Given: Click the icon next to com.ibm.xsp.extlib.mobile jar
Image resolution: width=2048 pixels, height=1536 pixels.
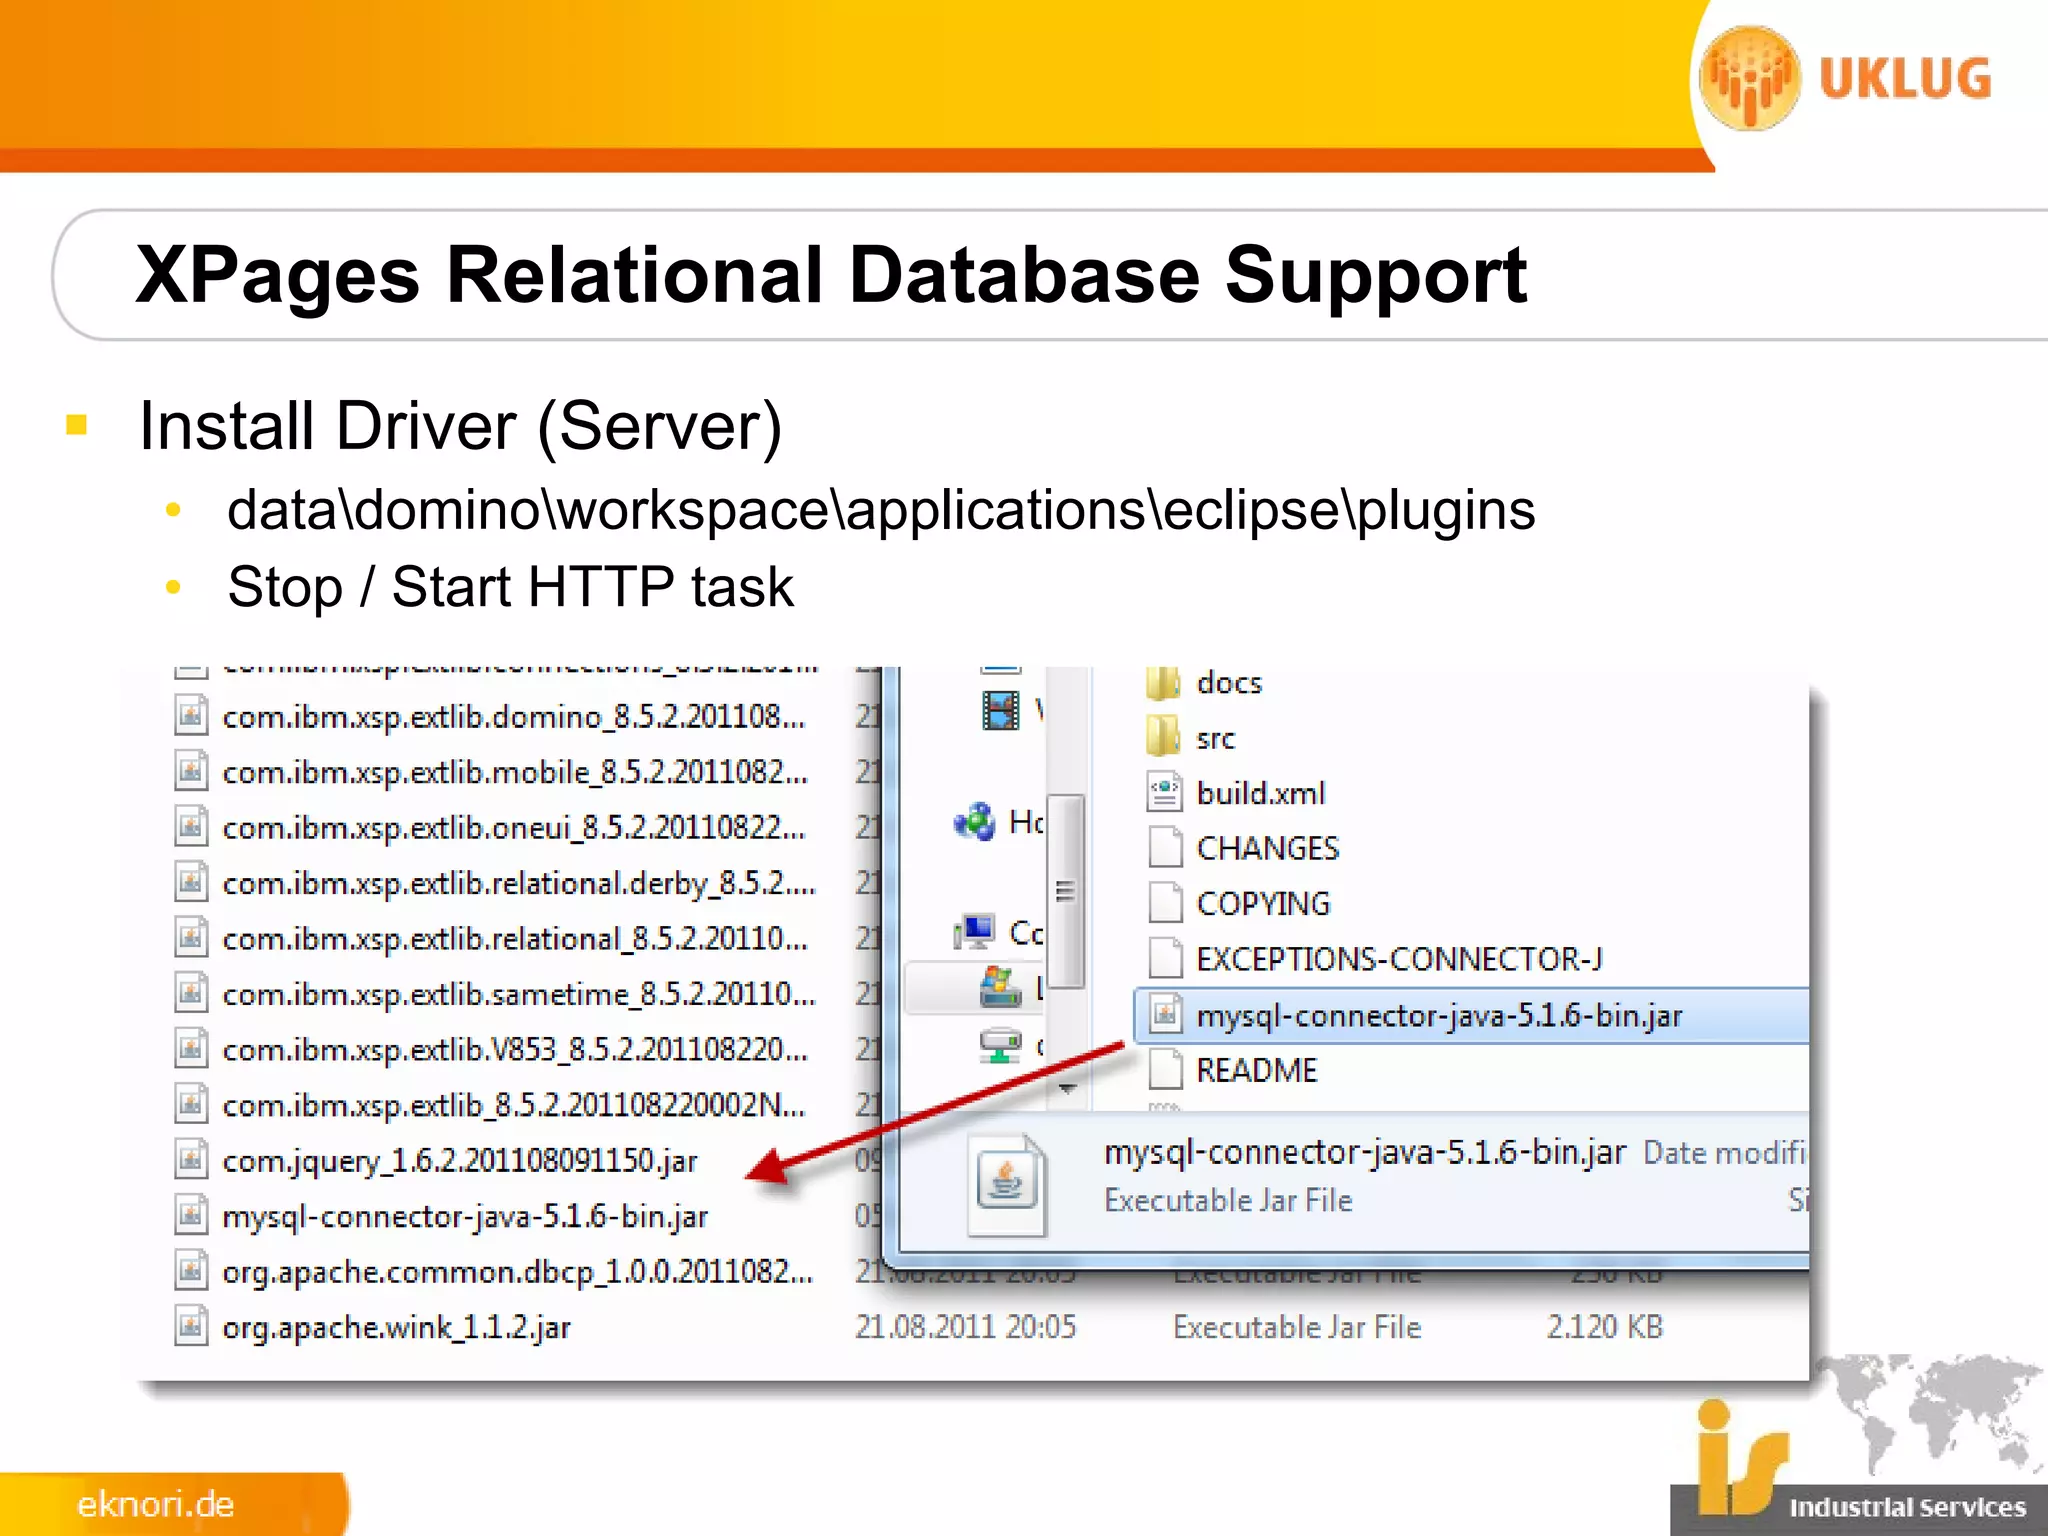Looking at the screenshot, I should pos(191,771).
